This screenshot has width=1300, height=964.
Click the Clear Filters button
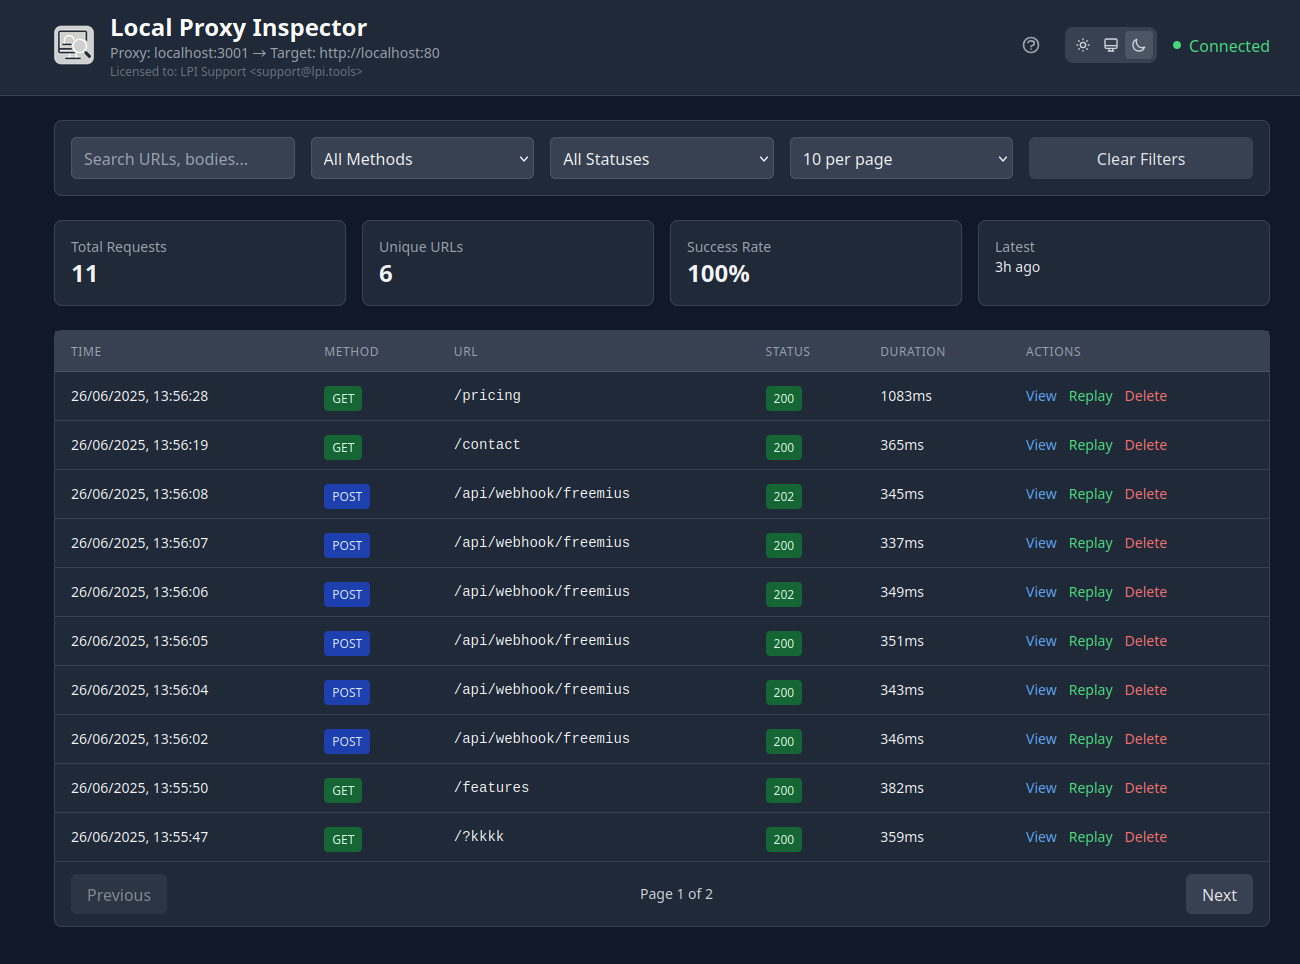point(1140,158)
